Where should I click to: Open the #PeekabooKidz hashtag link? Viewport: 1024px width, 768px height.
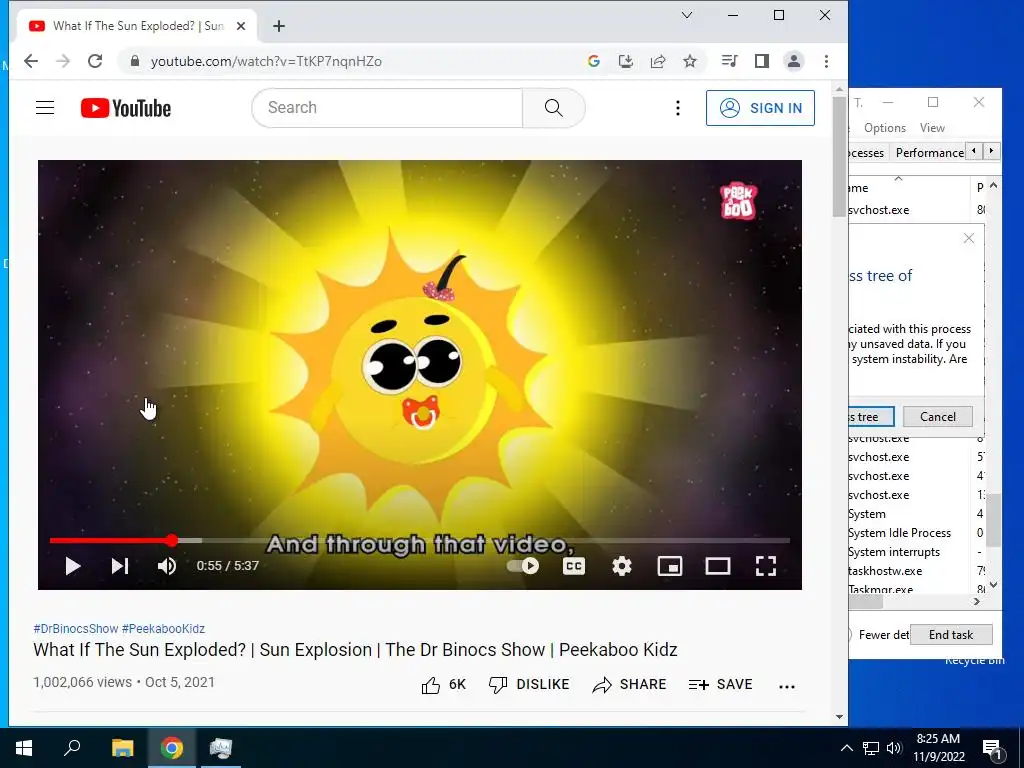[163, 629]
